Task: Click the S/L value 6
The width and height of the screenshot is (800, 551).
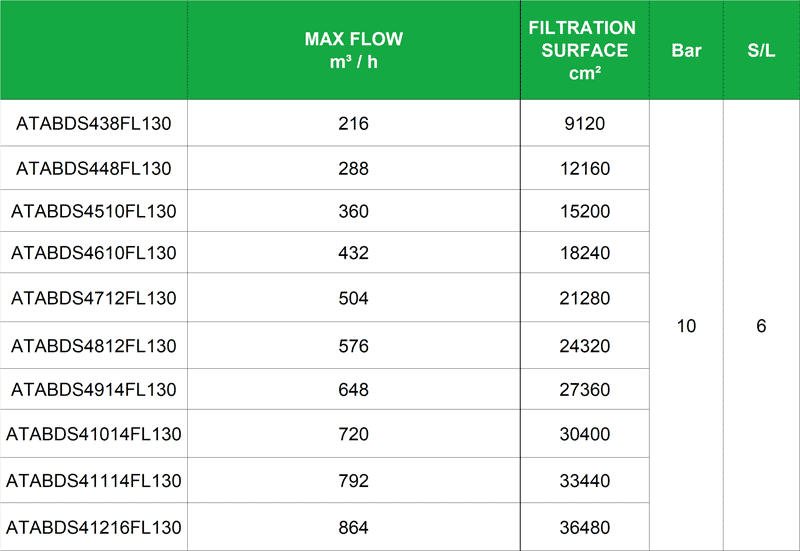Action: pos(761,325)
